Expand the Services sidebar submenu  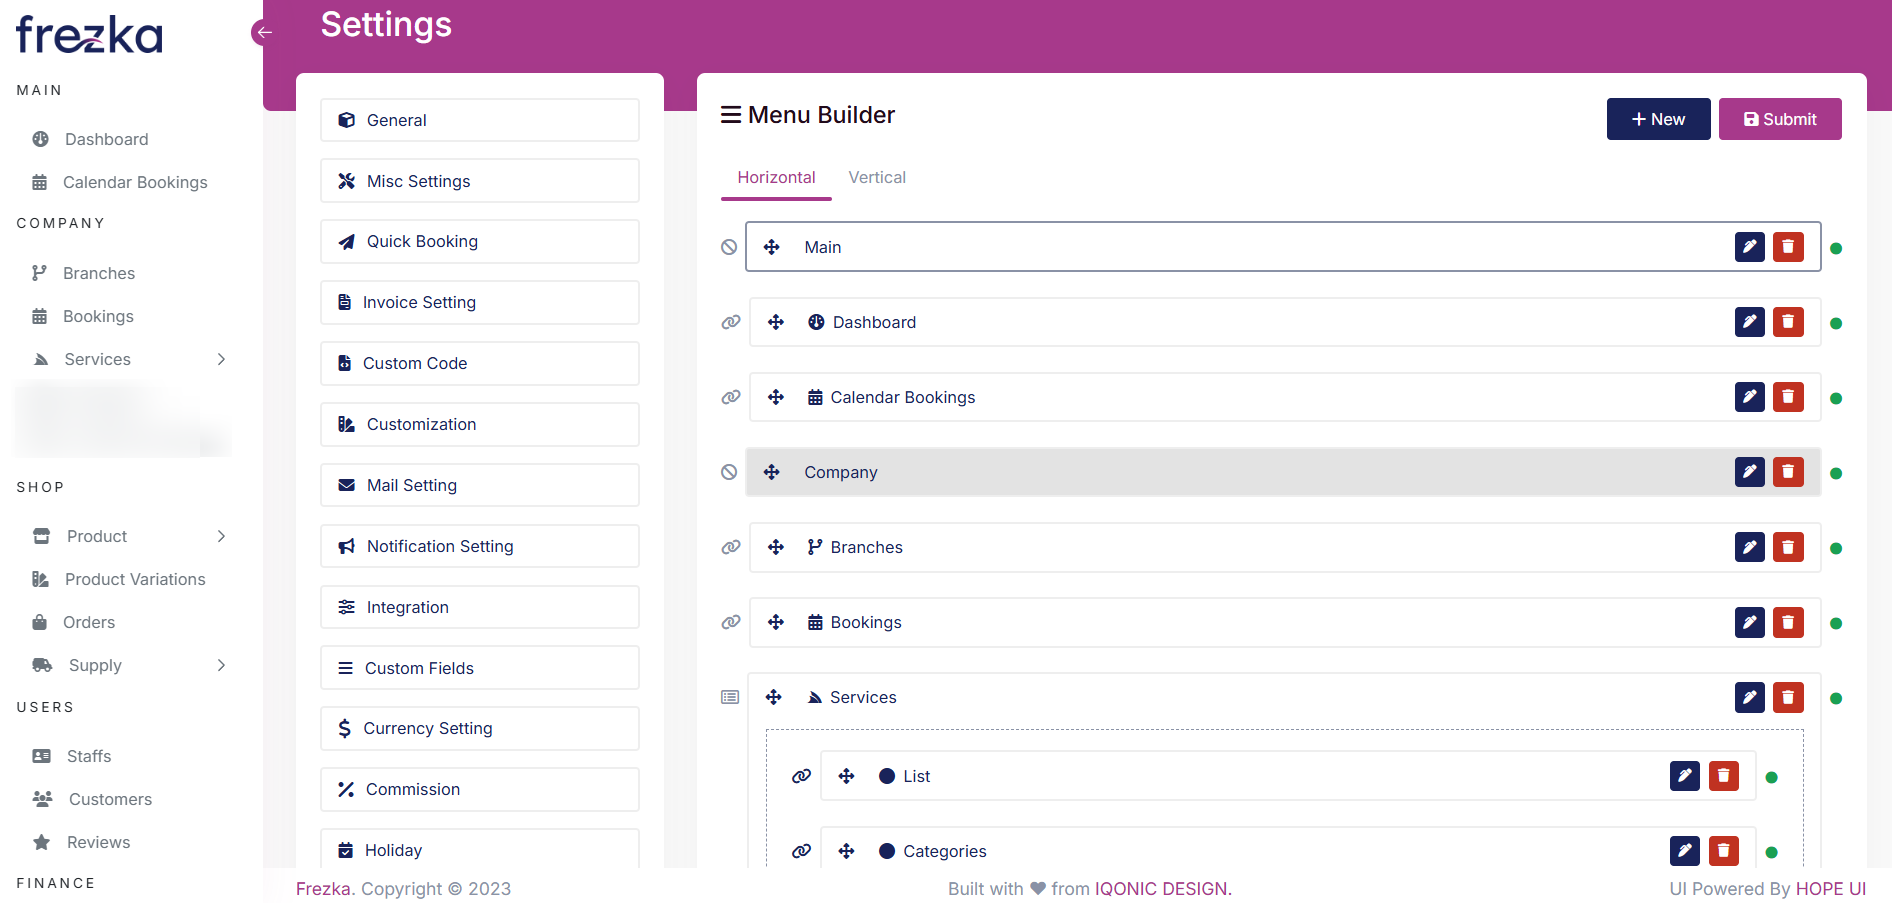click(x=221, y=359)
